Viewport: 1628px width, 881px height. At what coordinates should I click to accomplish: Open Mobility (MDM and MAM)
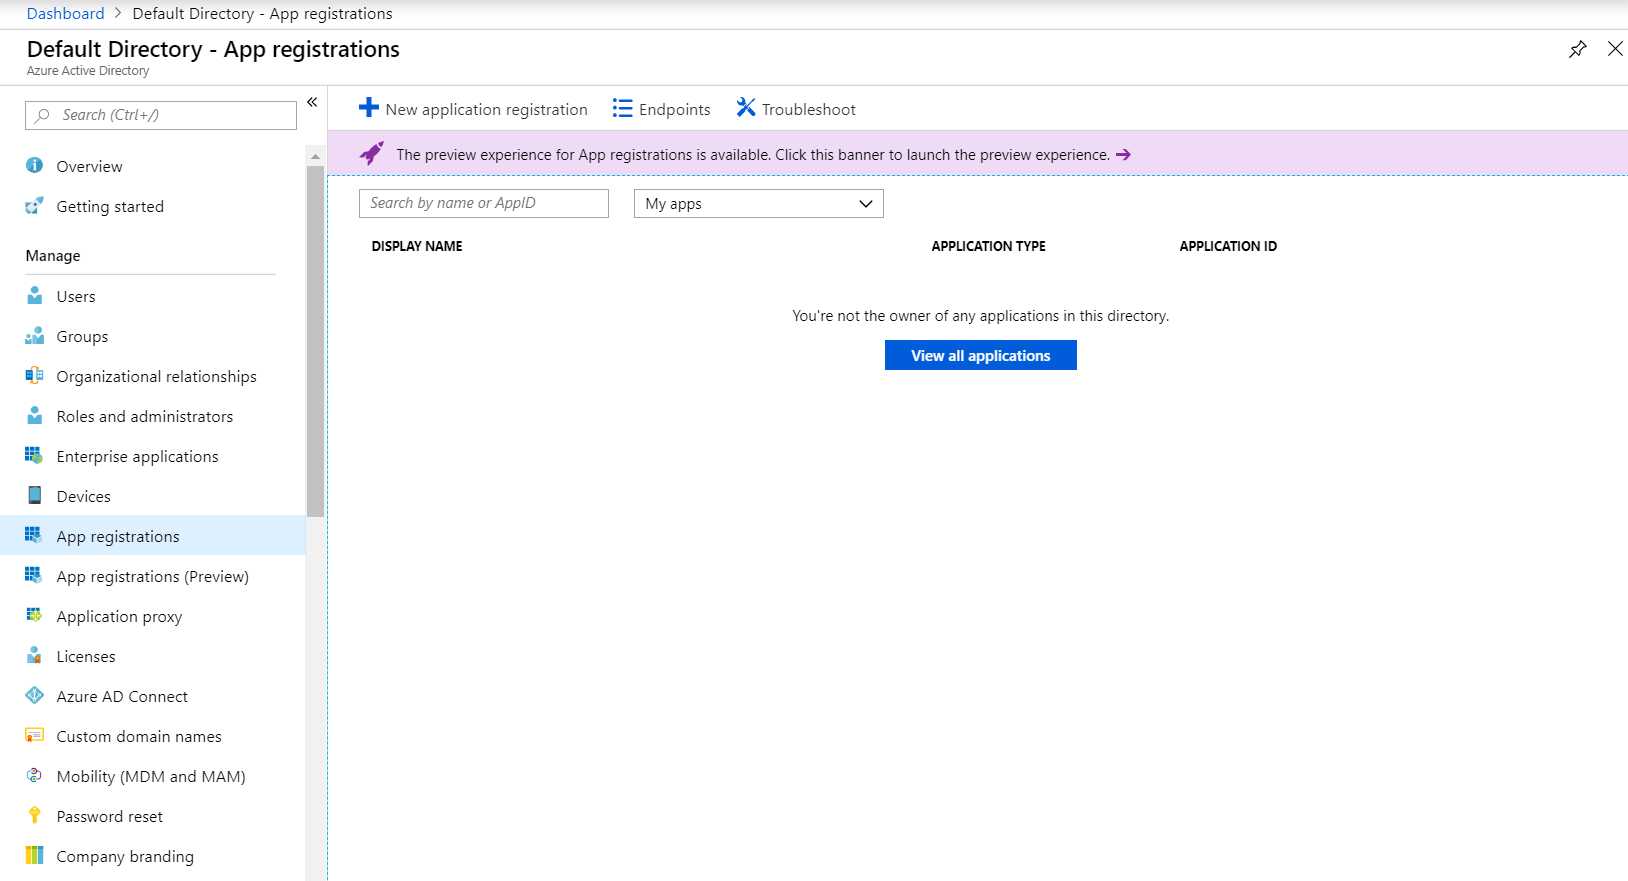152,776
